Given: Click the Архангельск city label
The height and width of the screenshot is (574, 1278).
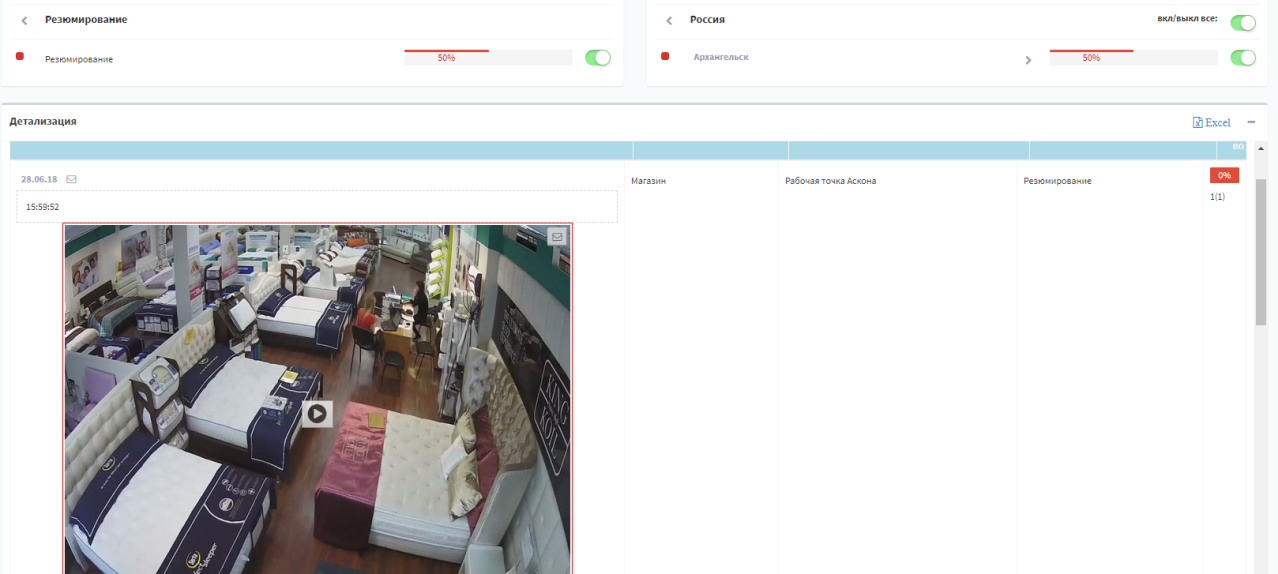Looking at the screenshot, I should coord(721,57).
